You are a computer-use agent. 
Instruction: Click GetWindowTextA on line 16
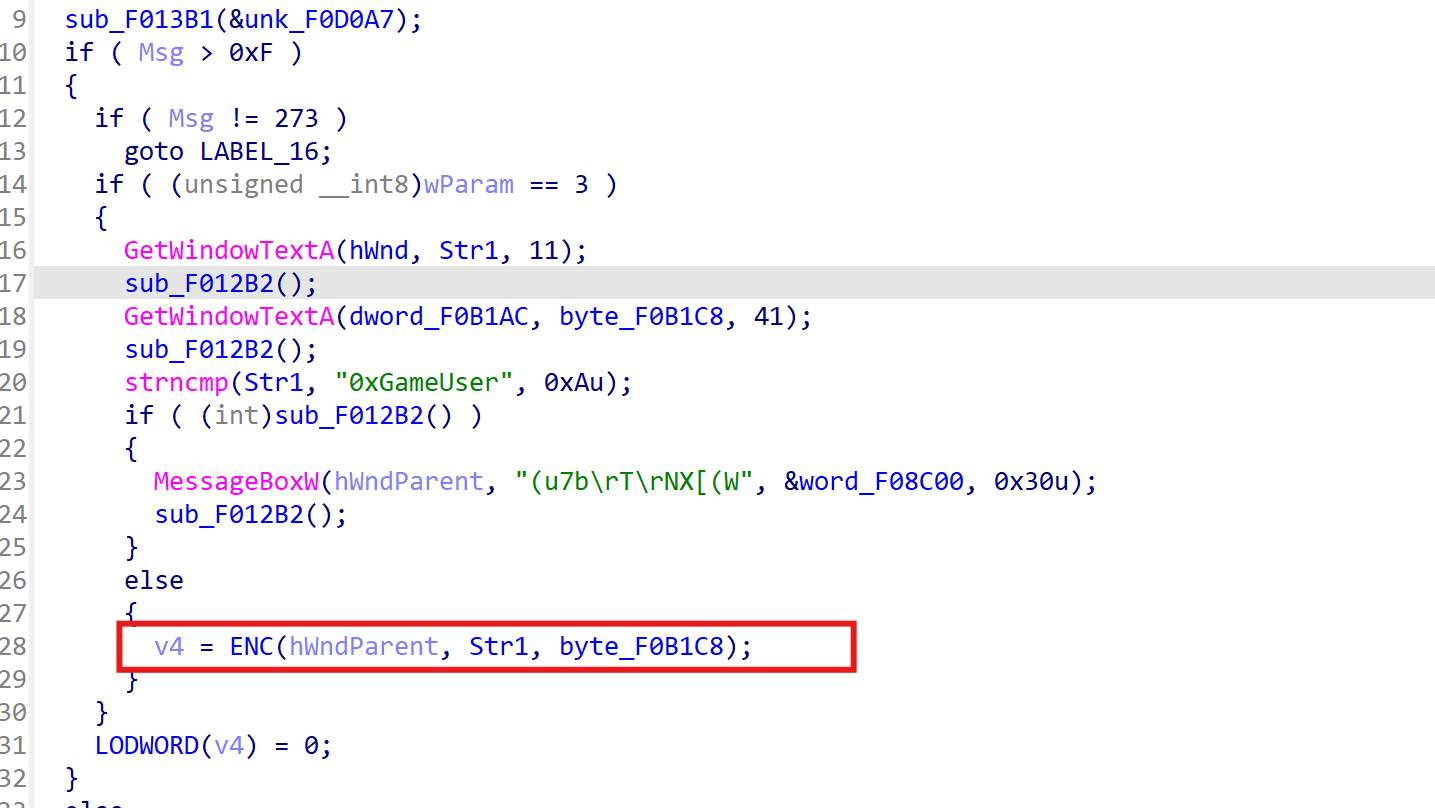pos(229,251)
